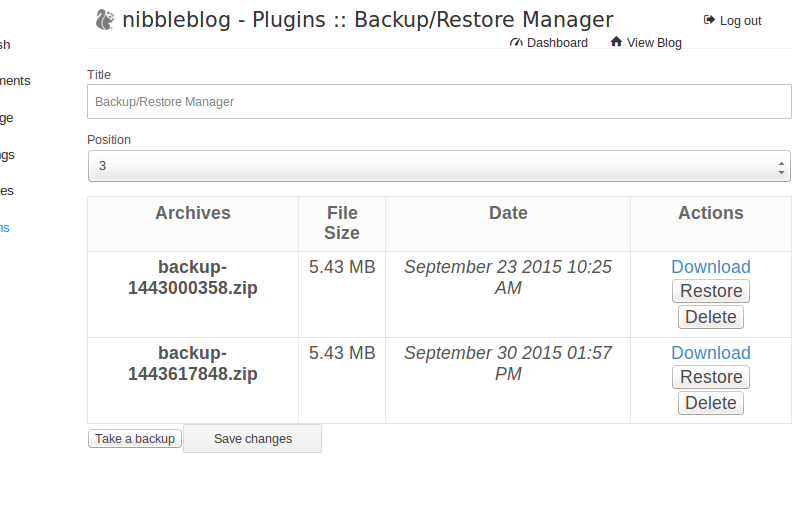Viewport: 800px width, 516px height.
Task: Download backup-1443617848.zip archive
Action: click(711, 353)
